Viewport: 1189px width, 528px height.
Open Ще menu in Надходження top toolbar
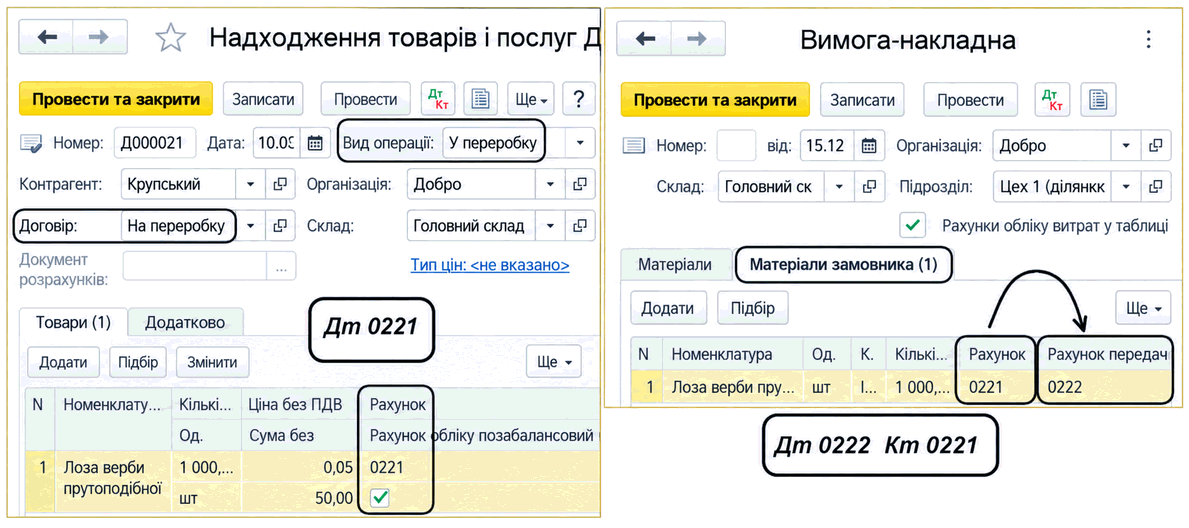(x=532, y=99)
